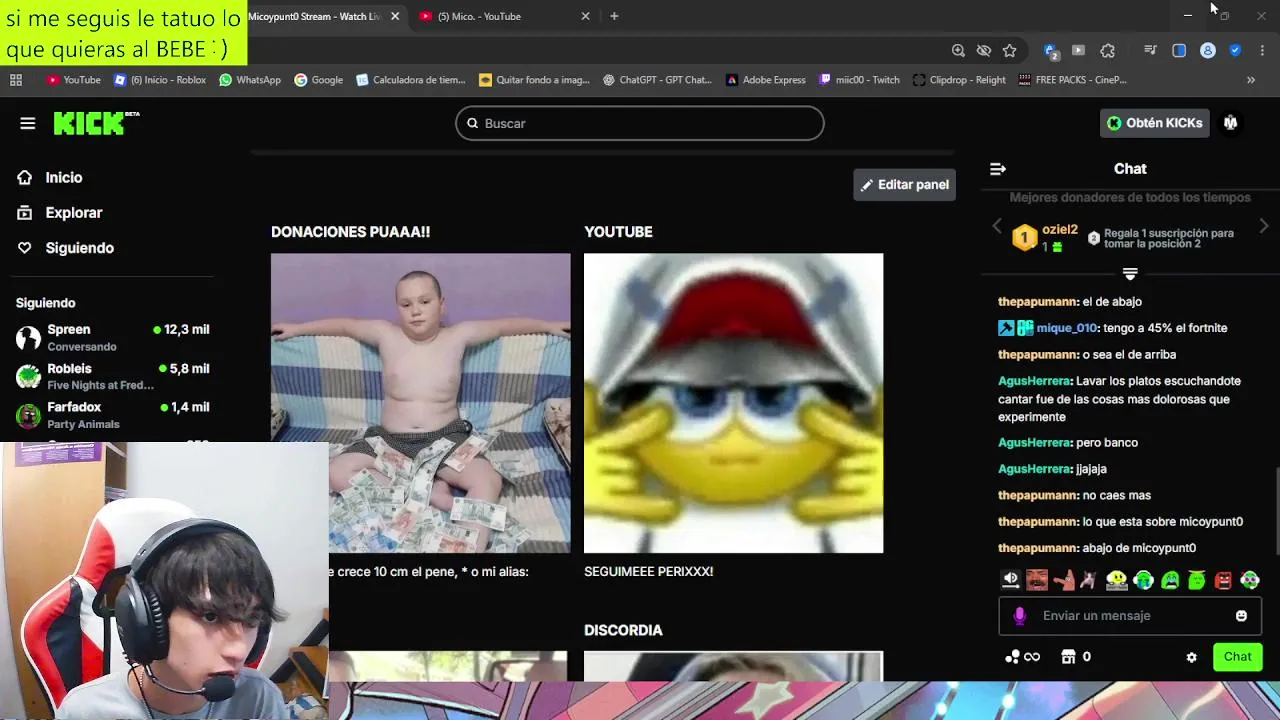Open the apps grid icon in bookmarks bar

[16, 80]
